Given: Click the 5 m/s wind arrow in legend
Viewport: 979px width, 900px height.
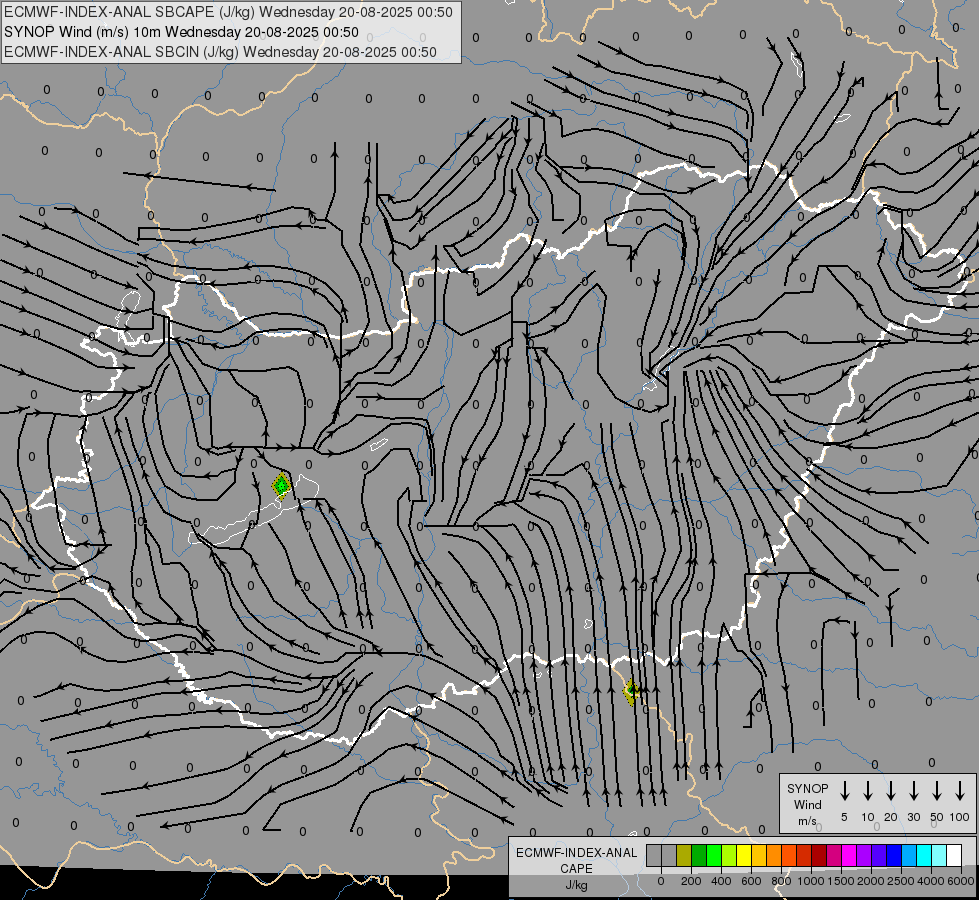Looking at the screenshot, I should (x=844, y=791).
